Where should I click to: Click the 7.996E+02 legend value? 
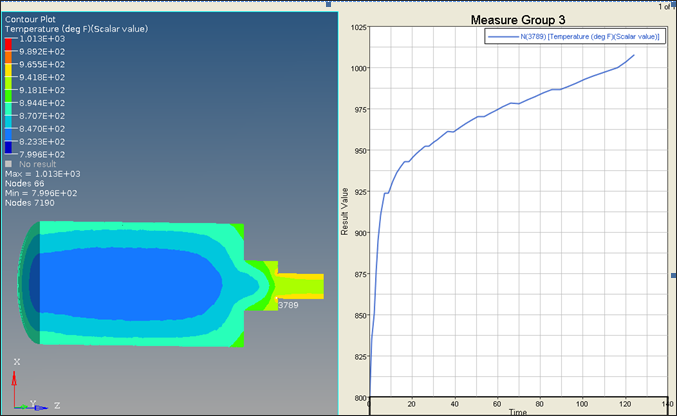point(44,155)
